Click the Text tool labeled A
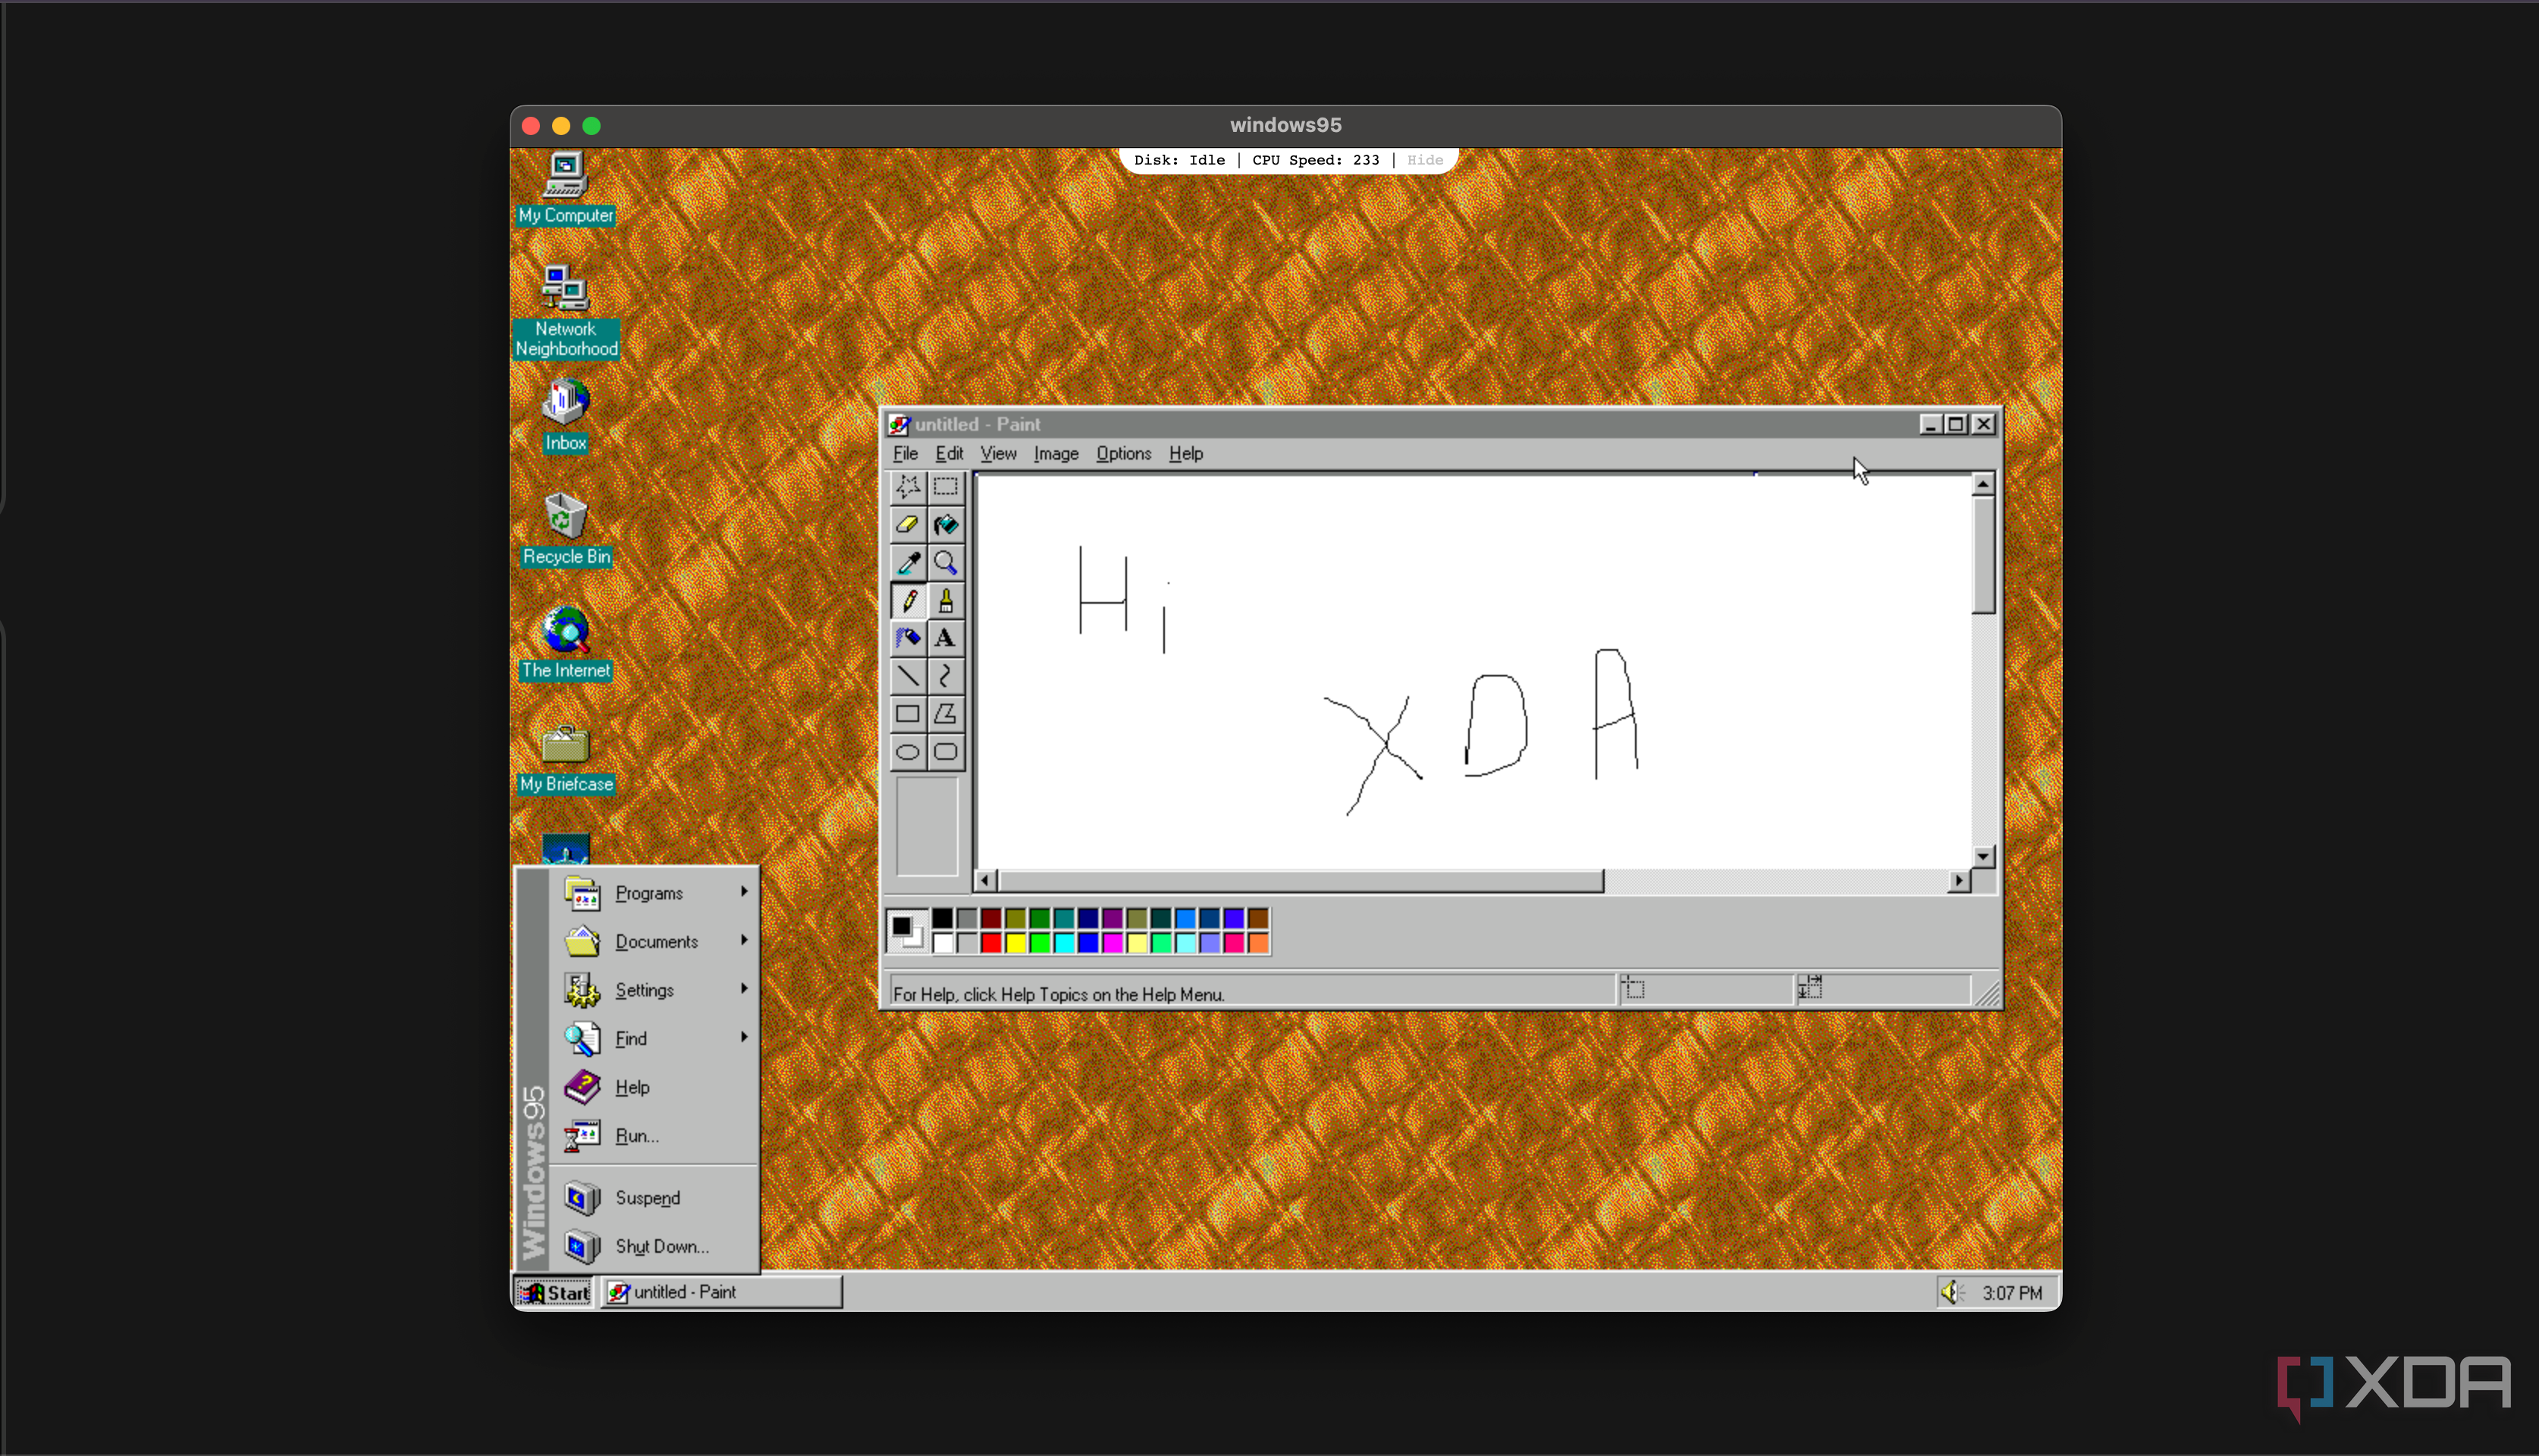 [x=945, y=638]
